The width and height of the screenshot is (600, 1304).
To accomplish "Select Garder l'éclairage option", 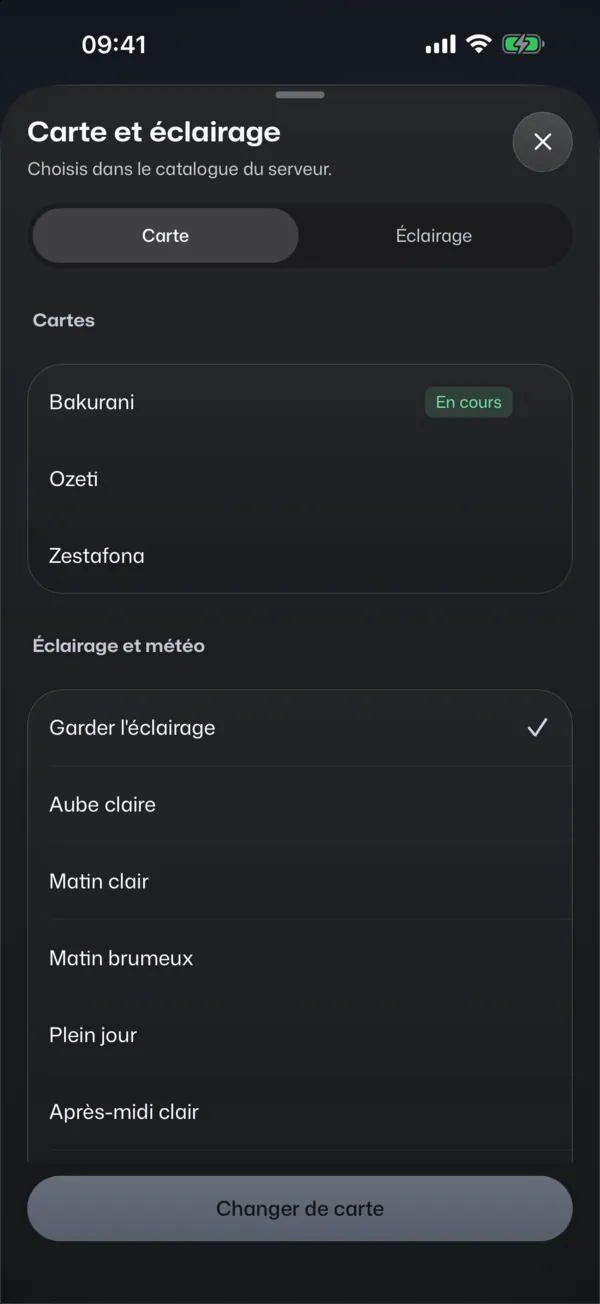I will click(300, 728).
